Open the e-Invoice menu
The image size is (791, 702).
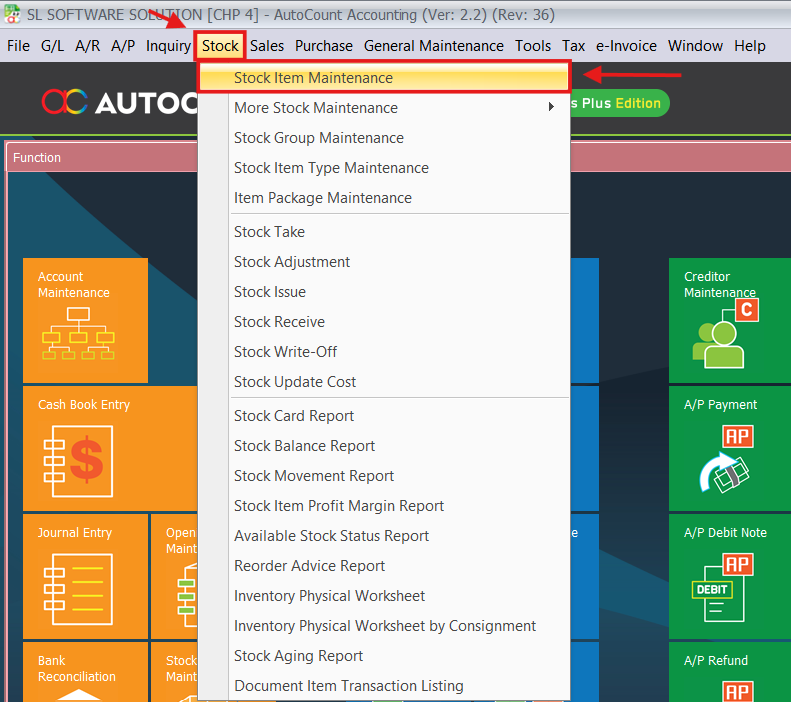[626, 46]
